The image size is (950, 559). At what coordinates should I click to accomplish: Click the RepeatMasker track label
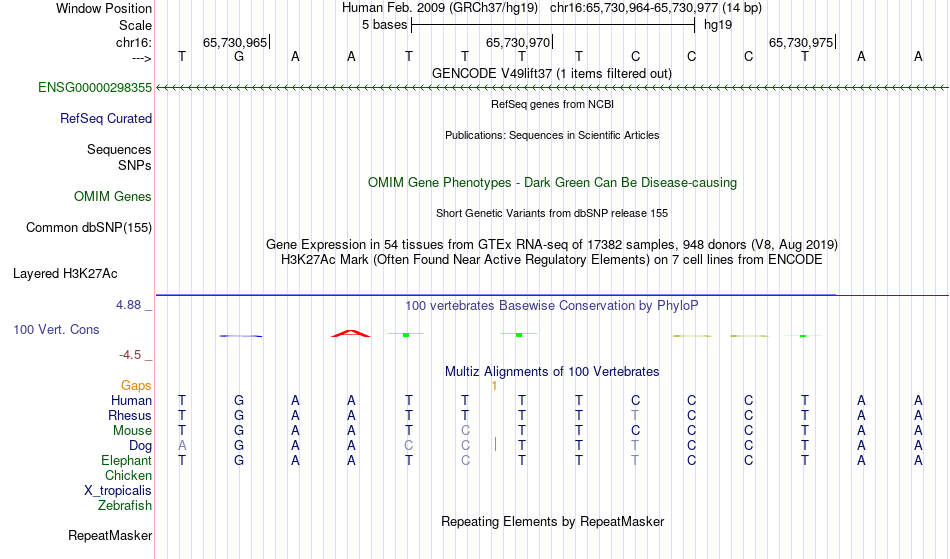[x=110, y=535]
